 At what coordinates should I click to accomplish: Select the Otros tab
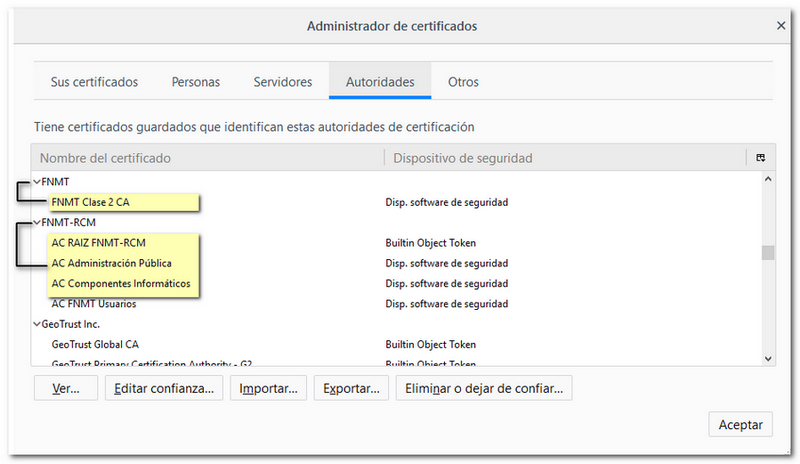(x=463, y=82)
